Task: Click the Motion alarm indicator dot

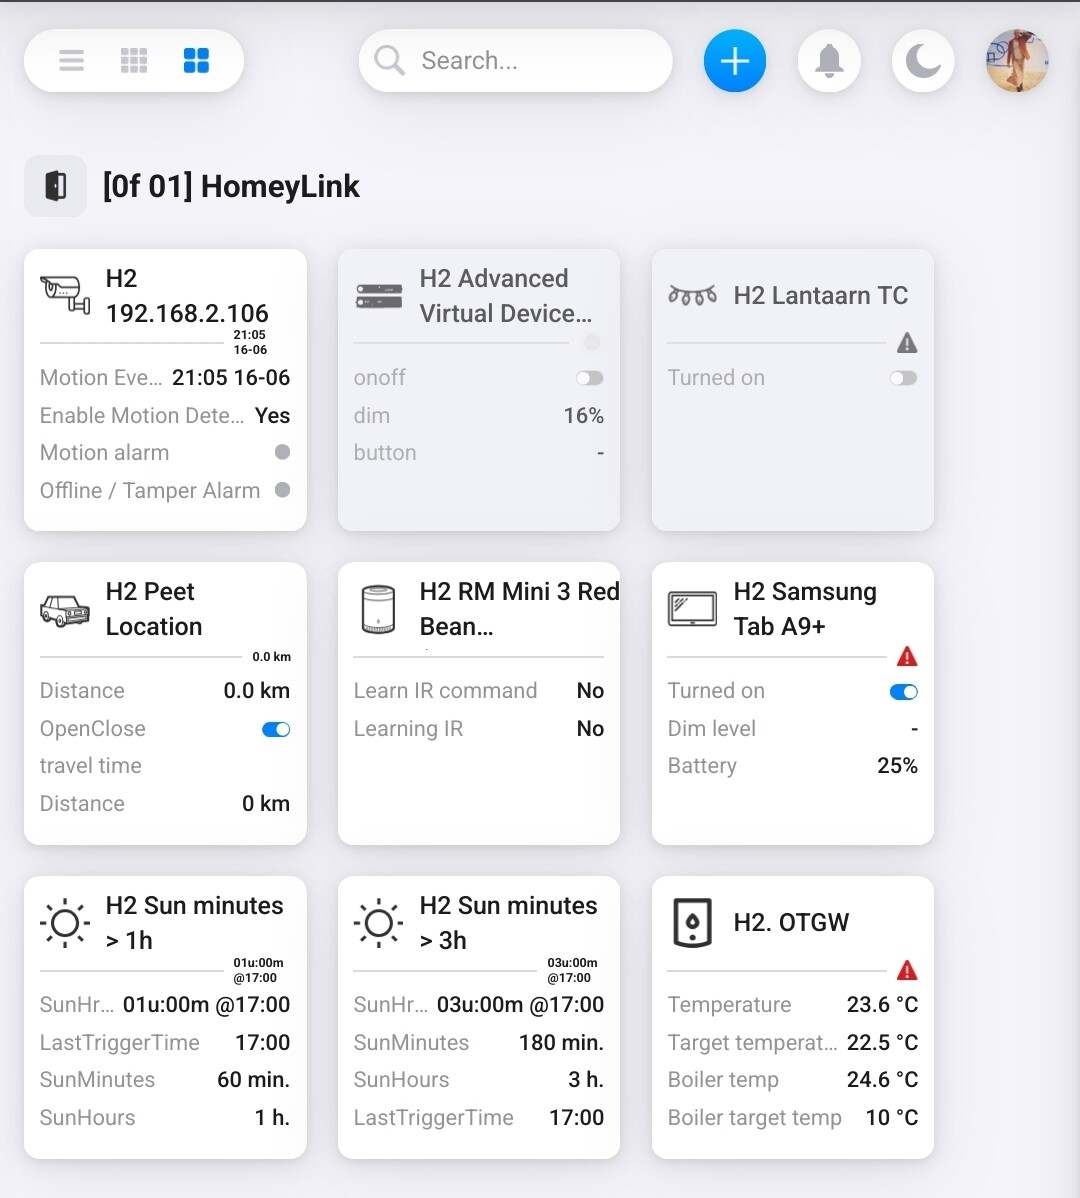Action: coord(283,452)
